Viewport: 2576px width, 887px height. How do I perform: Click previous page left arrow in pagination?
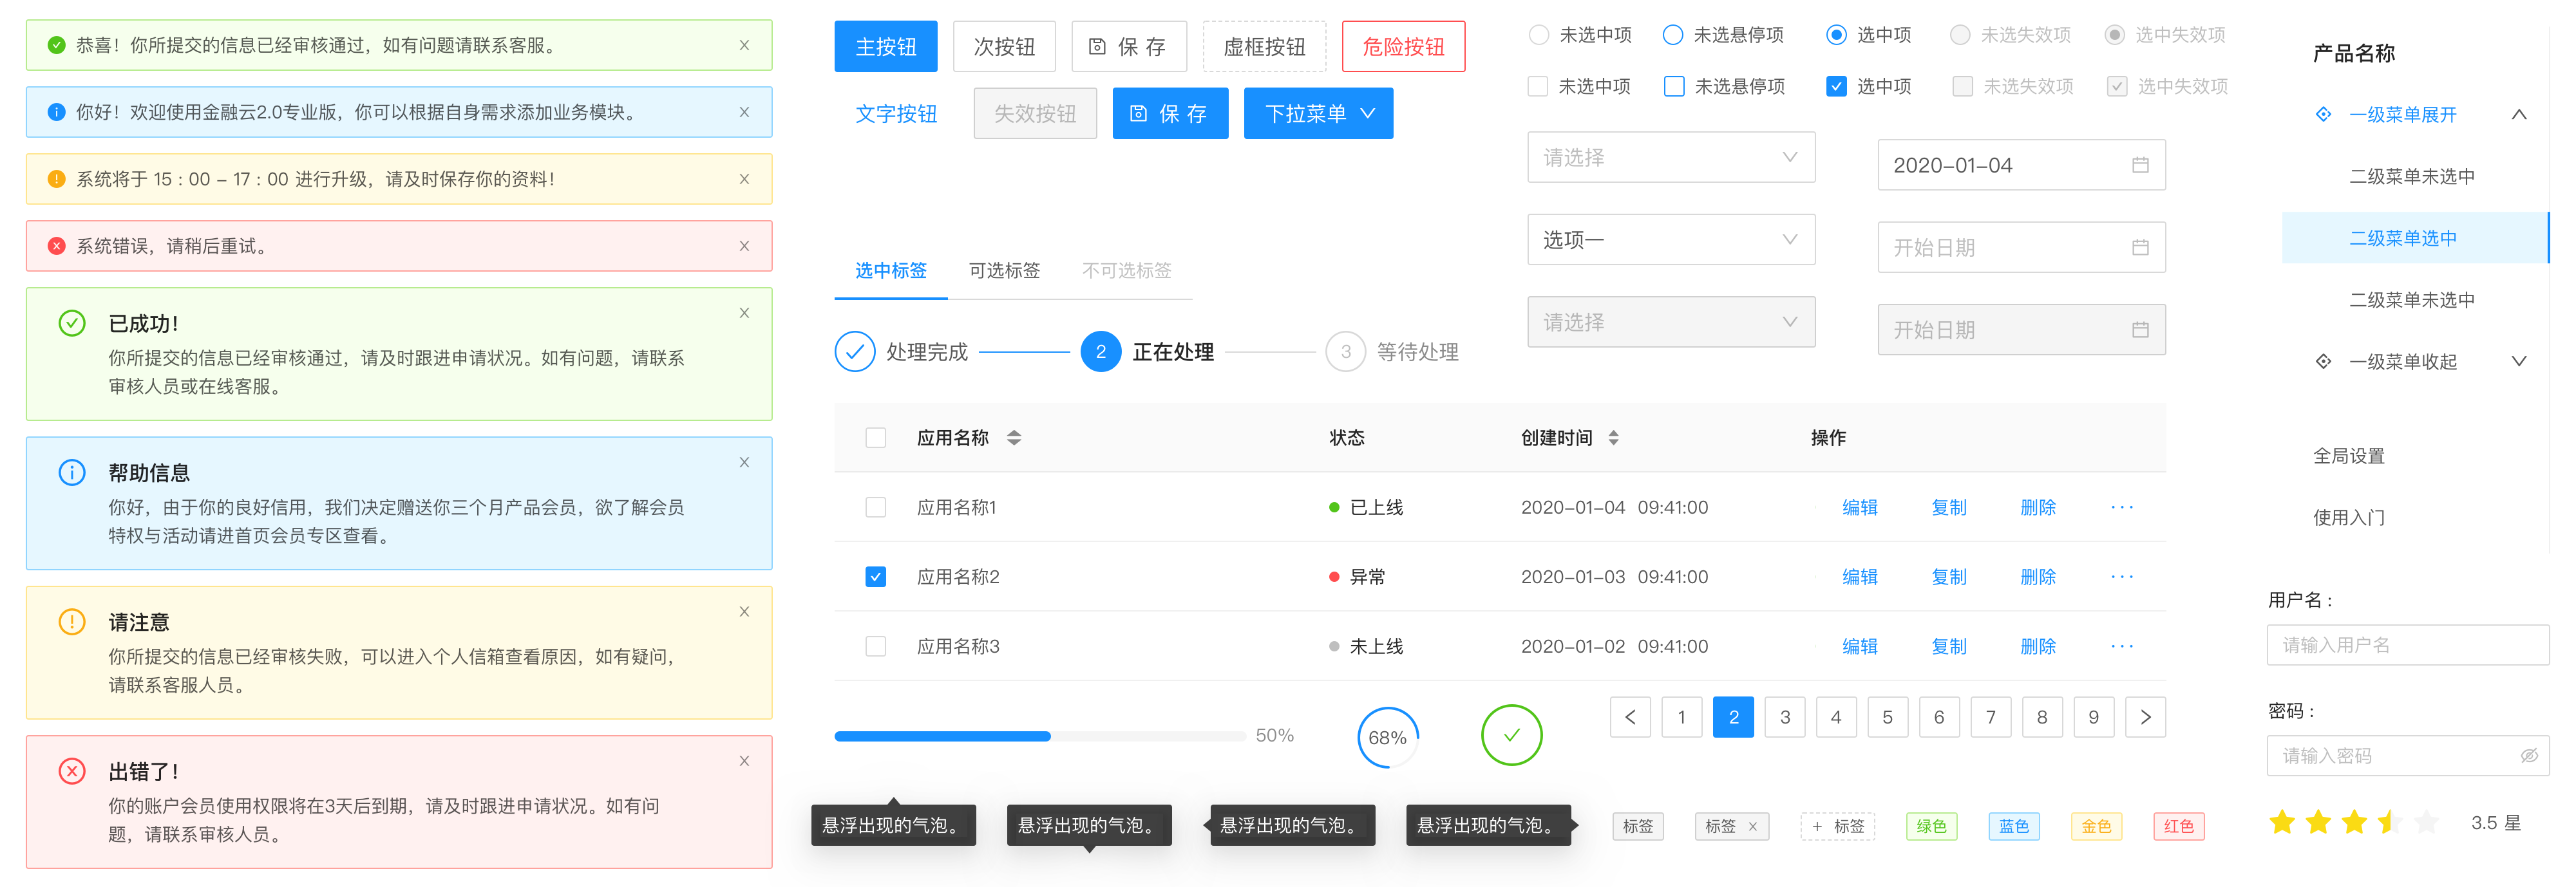[1630, 717]
